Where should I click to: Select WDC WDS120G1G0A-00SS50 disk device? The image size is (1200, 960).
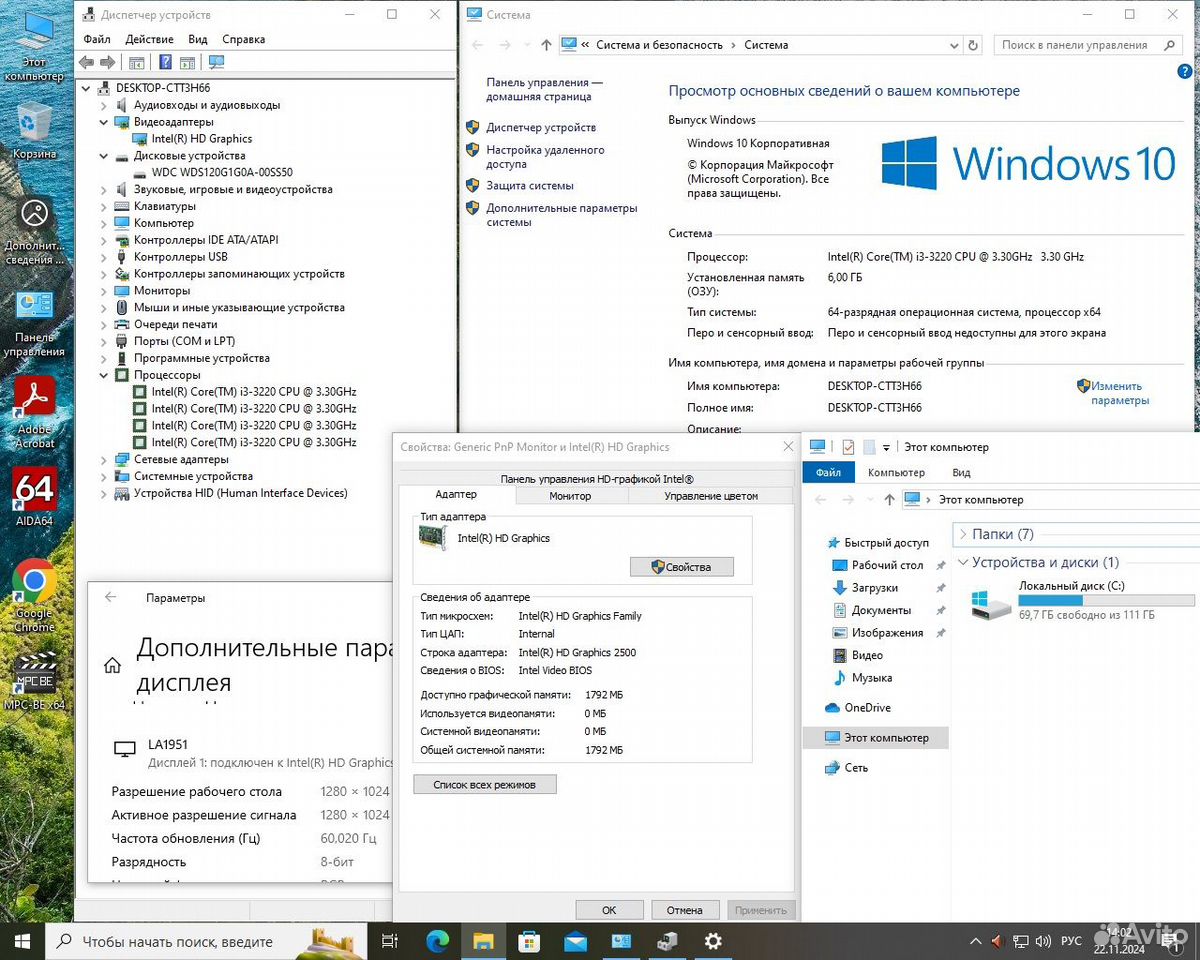tap(222, 172)
